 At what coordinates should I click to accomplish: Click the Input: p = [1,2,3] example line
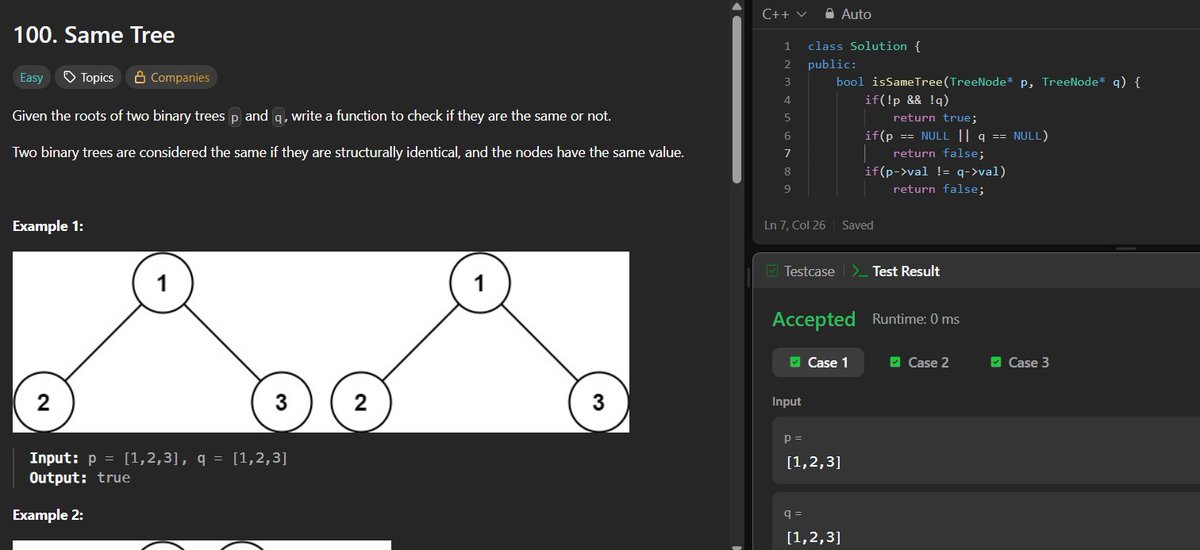tap(159, 458)
